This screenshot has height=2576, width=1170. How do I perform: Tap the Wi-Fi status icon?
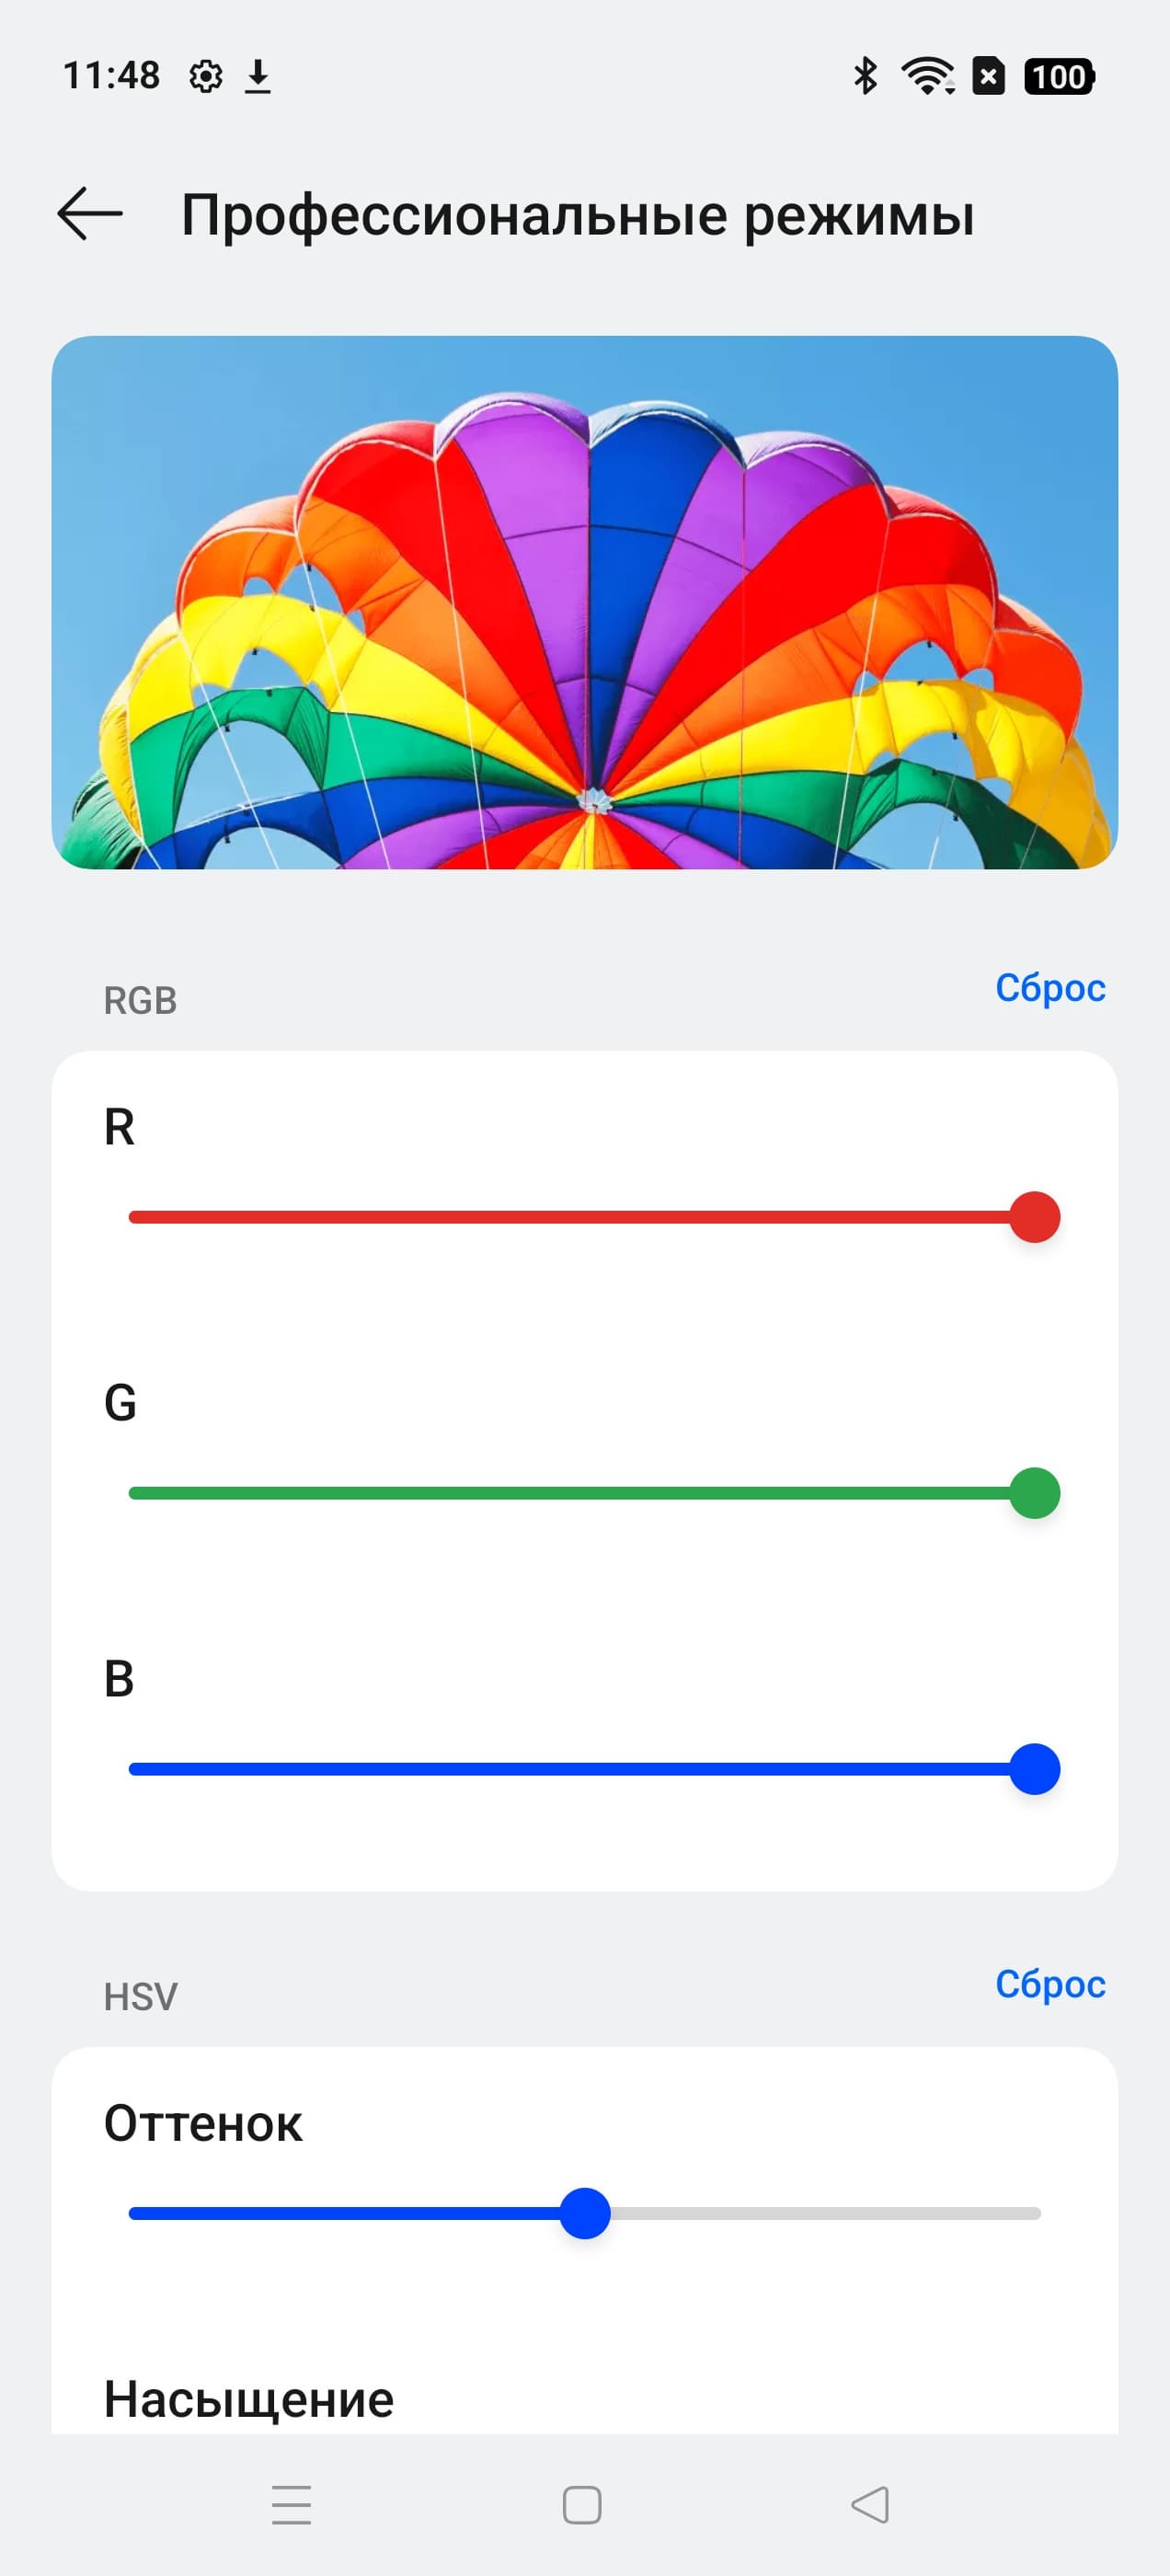tap(927, 76)
